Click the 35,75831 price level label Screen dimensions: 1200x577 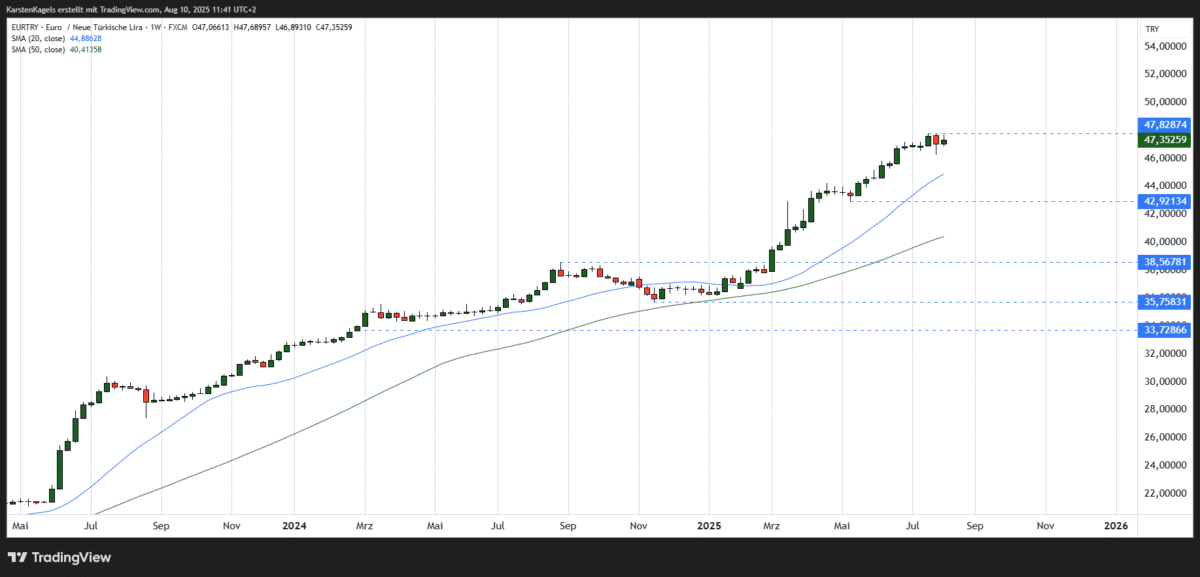click(1165, 301)
